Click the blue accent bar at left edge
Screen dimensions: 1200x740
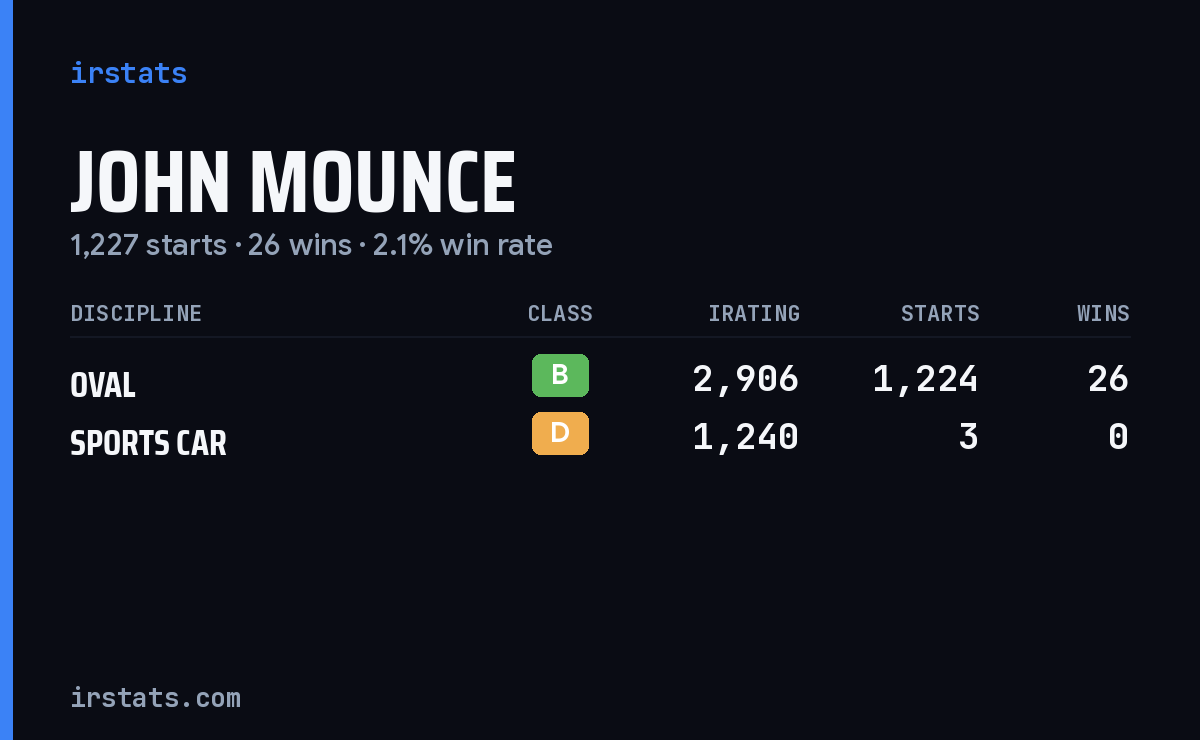tap(6, 370)
